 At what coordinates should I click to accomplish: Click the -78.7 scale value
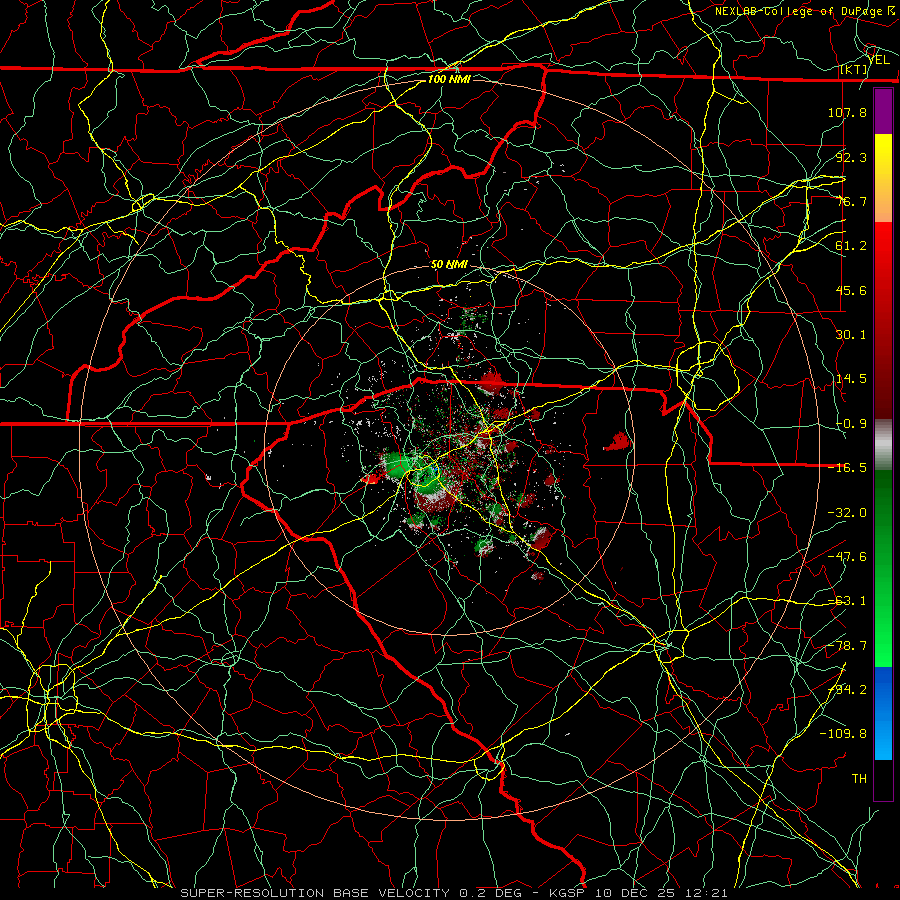click(847, 646)
